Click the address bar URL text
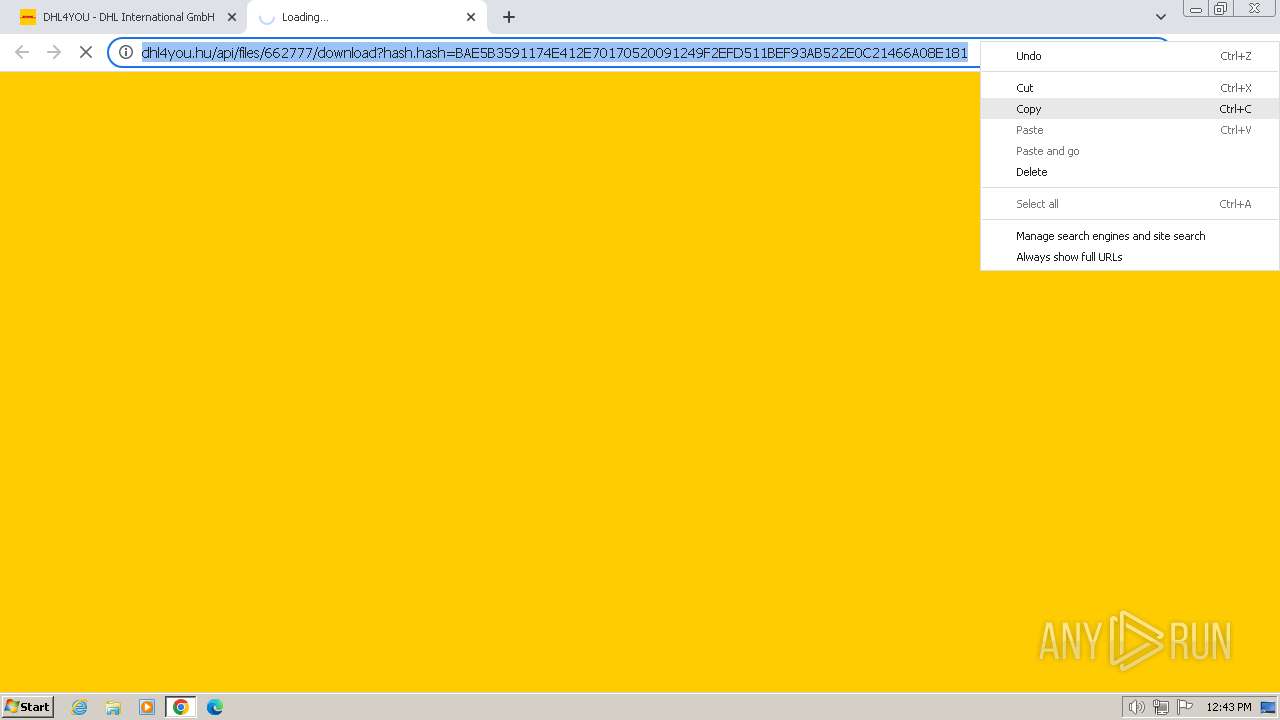The width and height of the screenshot is (1280, 720). [x=555, y=52]
